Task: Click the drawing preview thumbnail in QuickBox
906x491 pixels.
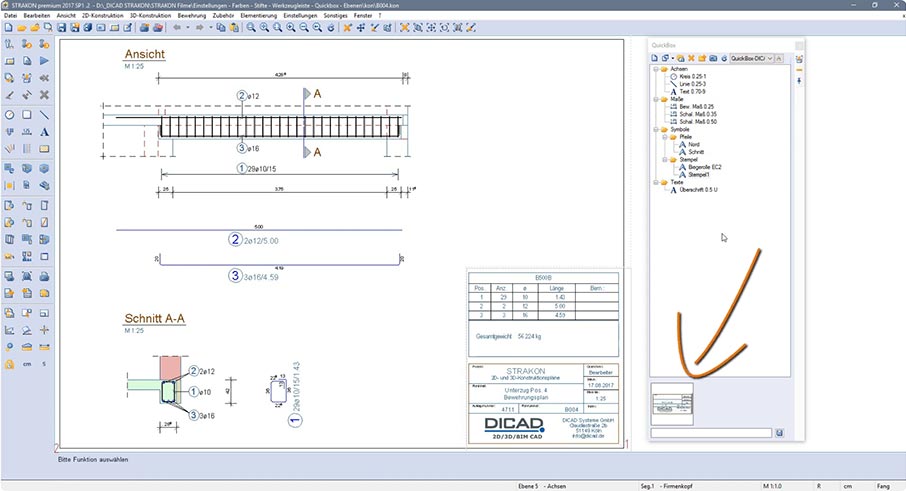Action: pos(671,402)
